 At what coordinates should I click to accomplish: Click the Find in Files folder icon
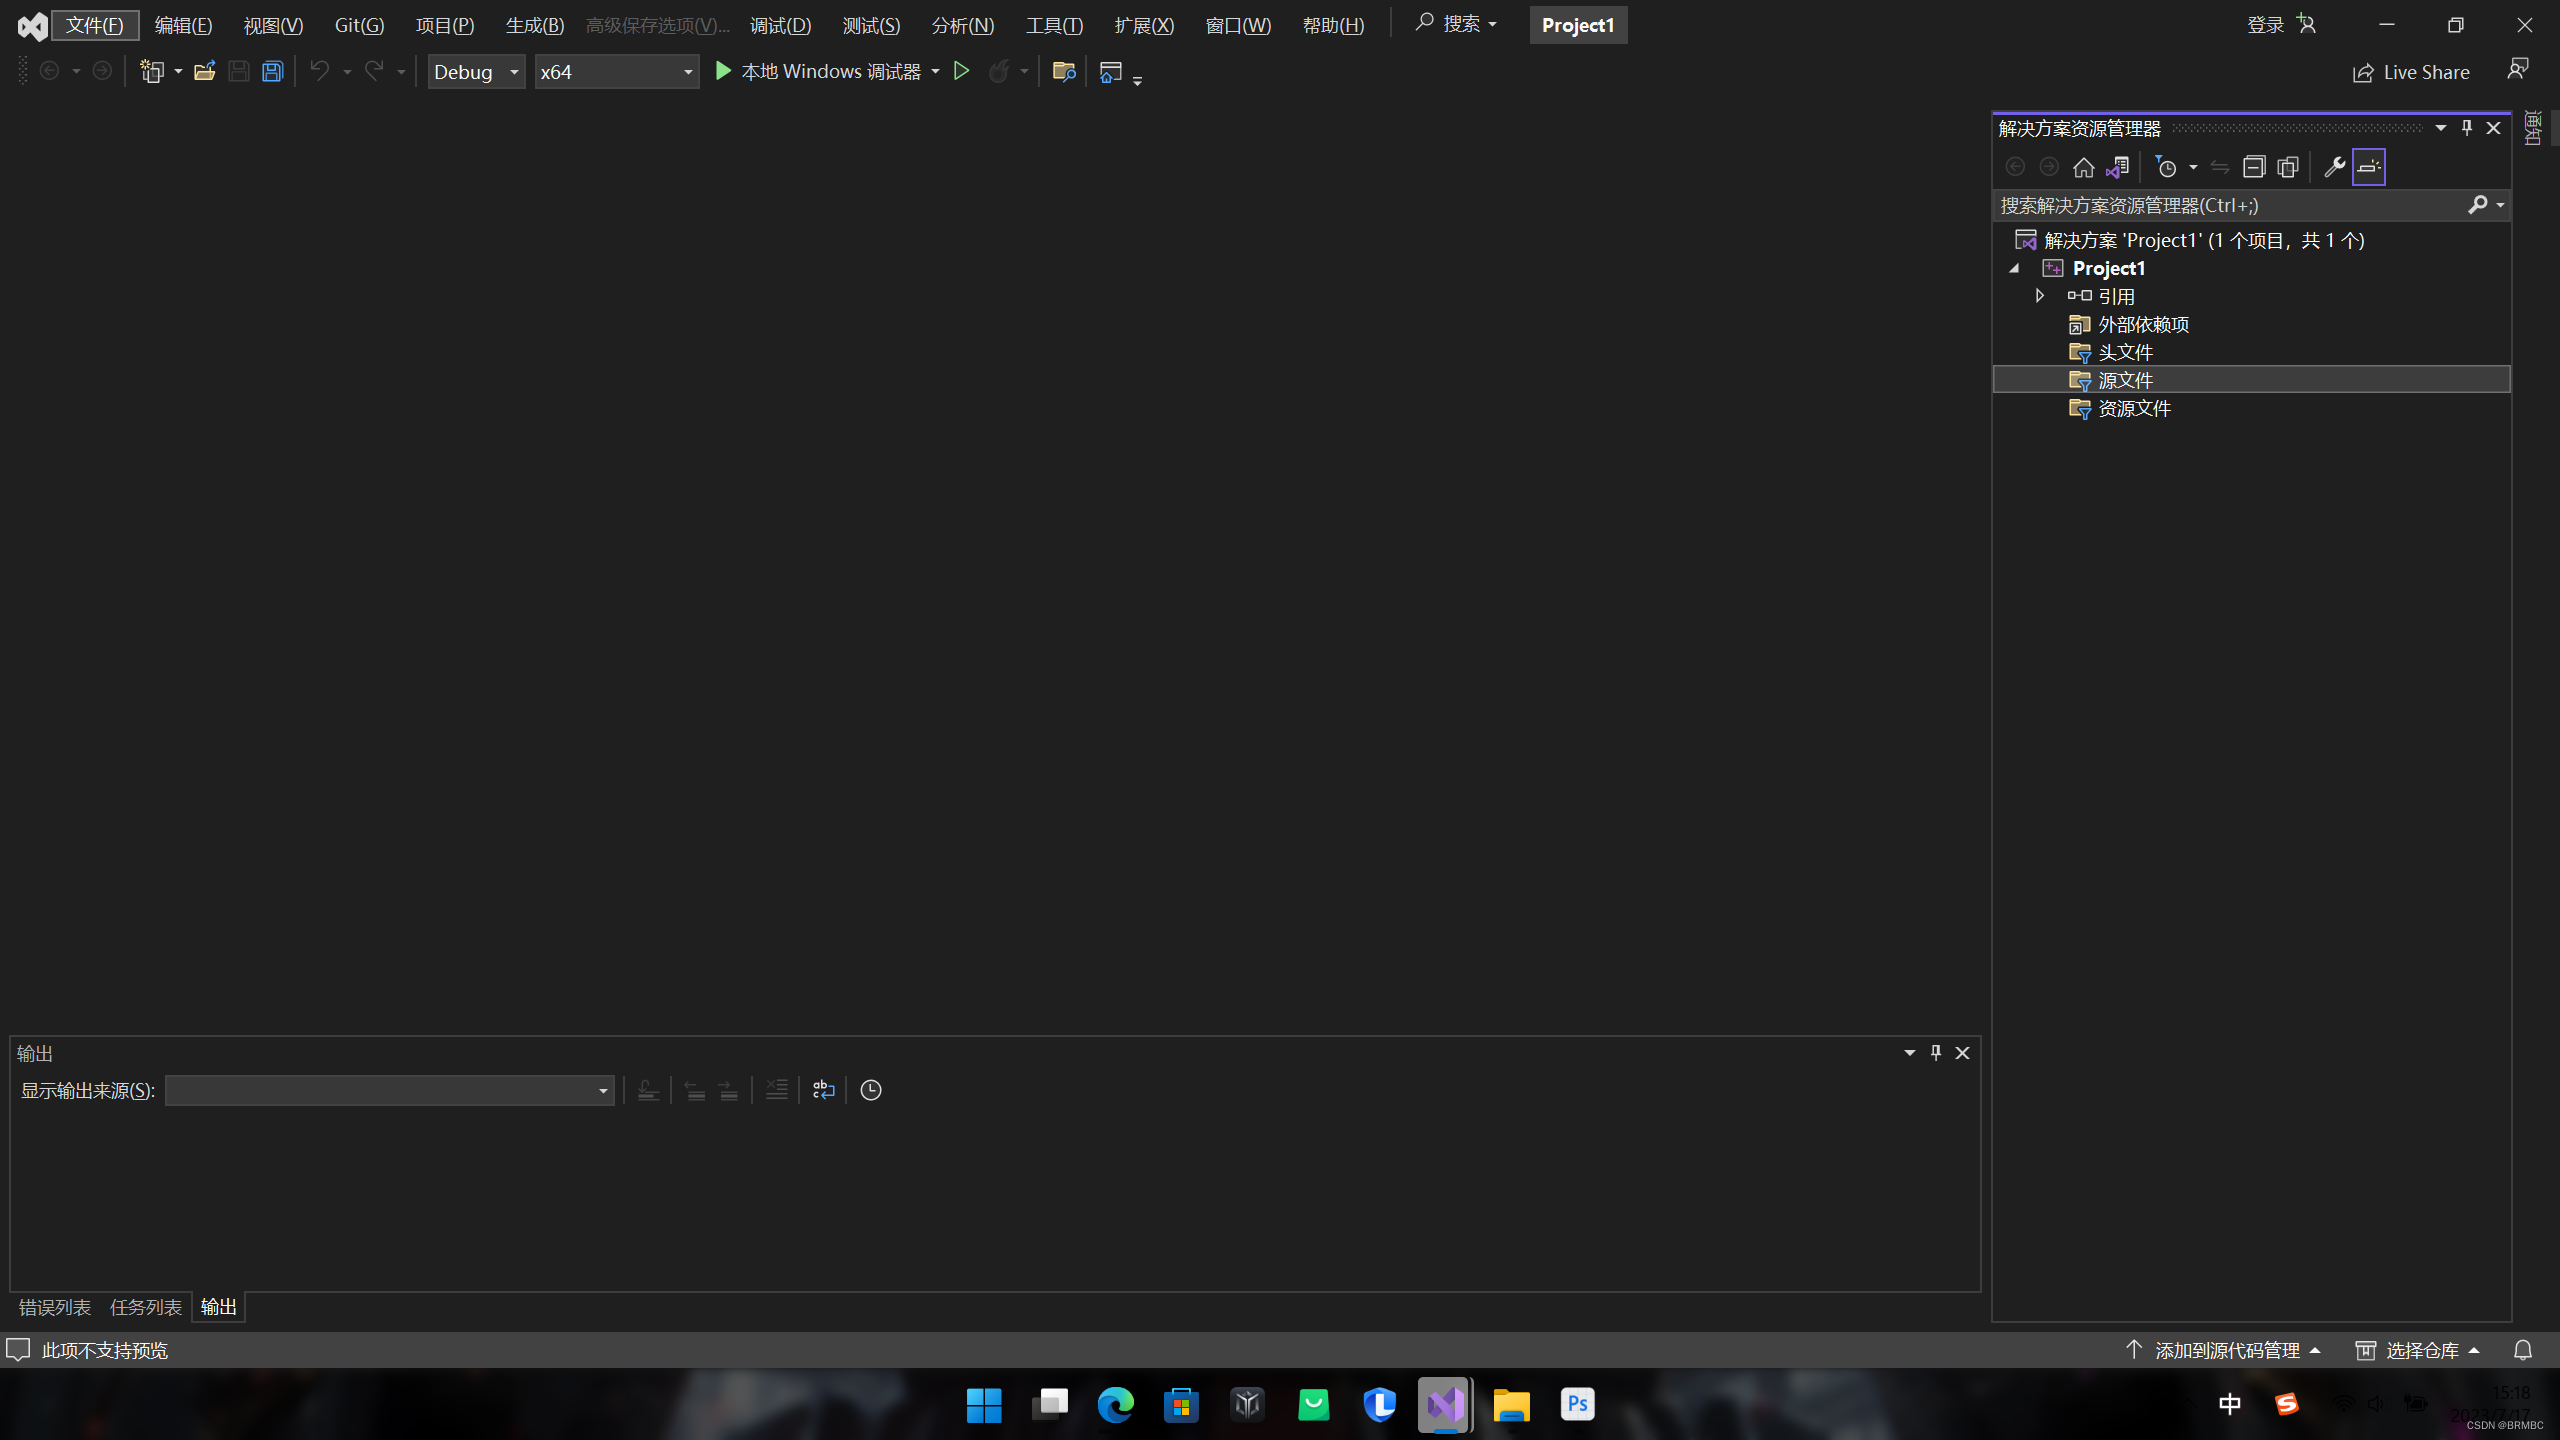click(1063, 71)
